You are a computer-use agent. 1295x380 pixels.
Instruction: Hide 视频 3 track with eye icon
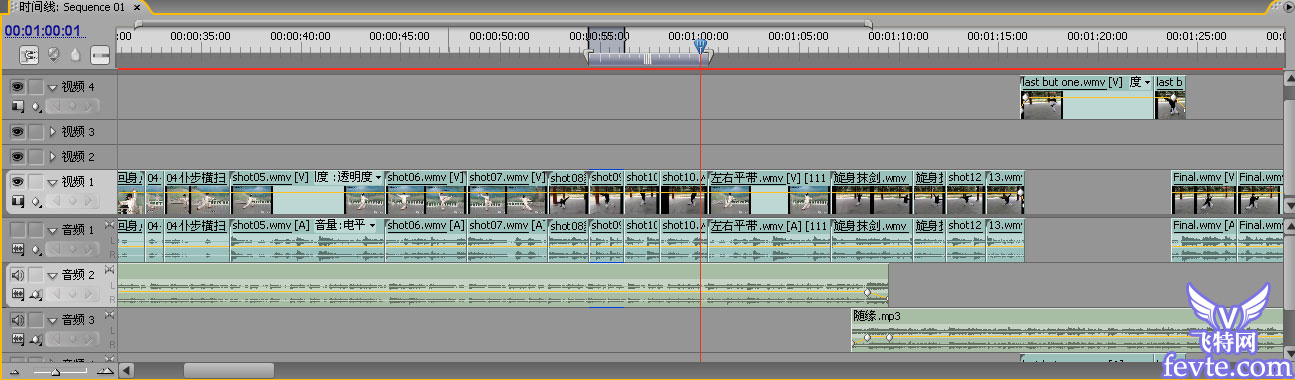click(17, 131)
